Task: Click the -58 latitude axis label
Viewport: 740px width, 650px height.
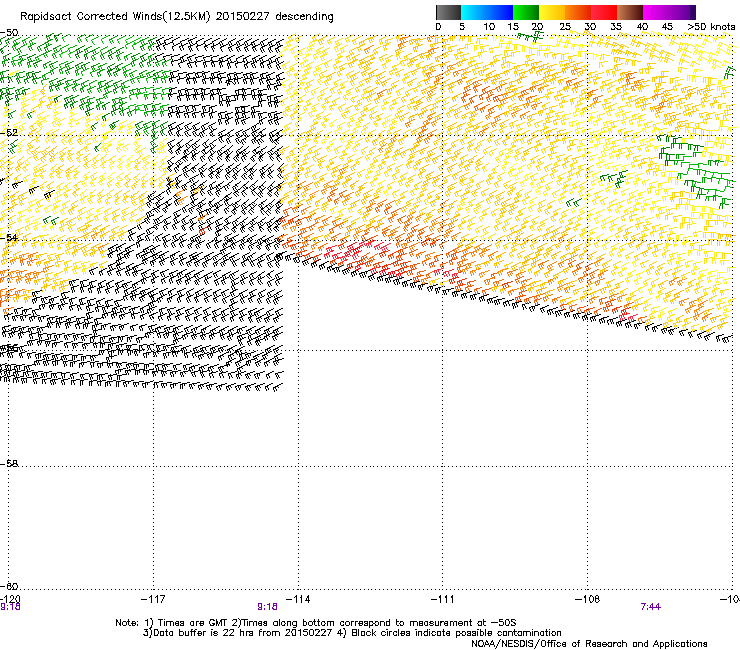Action: [x=9, y=464]
